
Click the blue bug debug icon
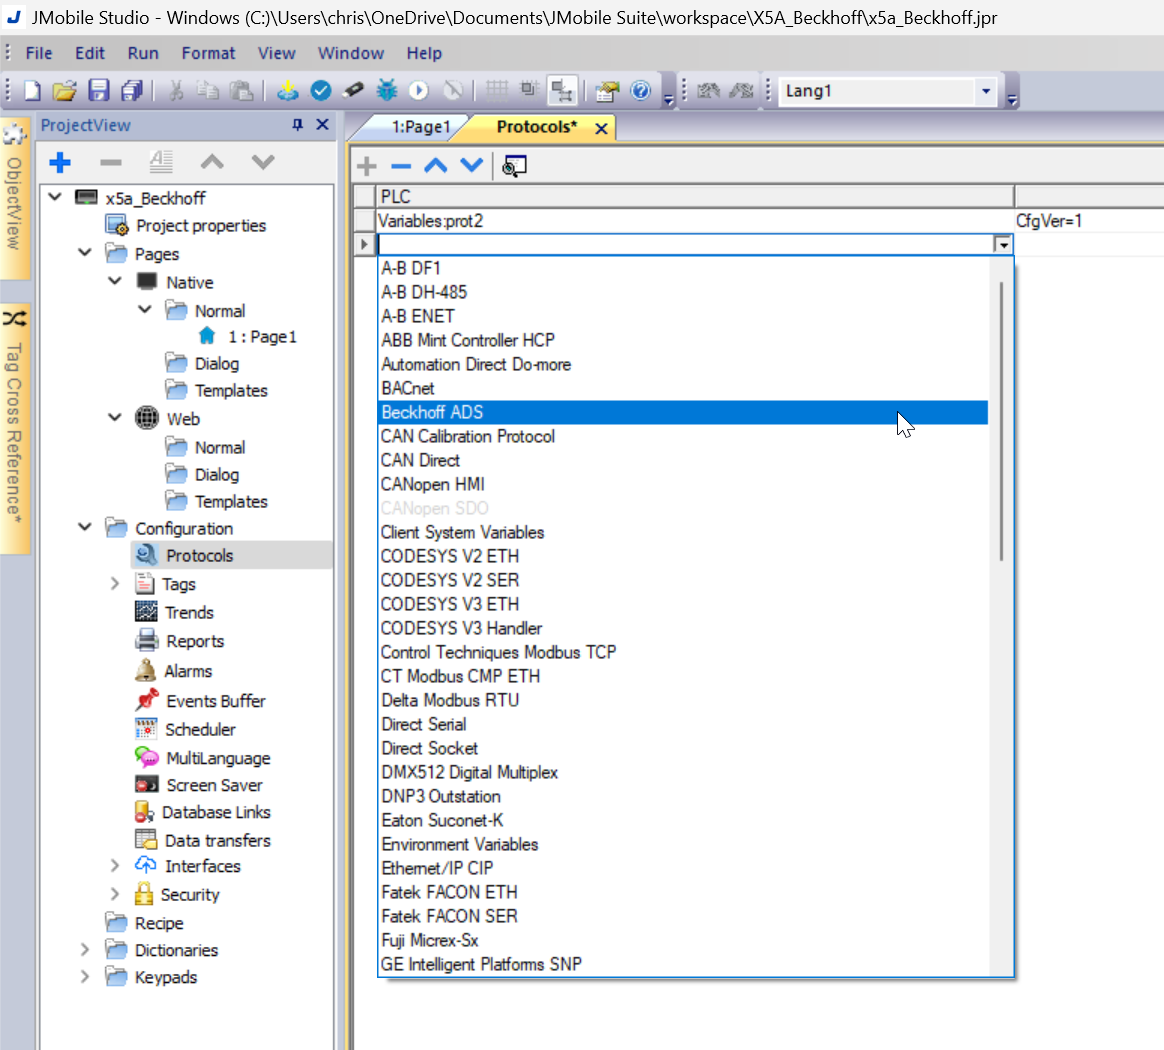[387, 91]
